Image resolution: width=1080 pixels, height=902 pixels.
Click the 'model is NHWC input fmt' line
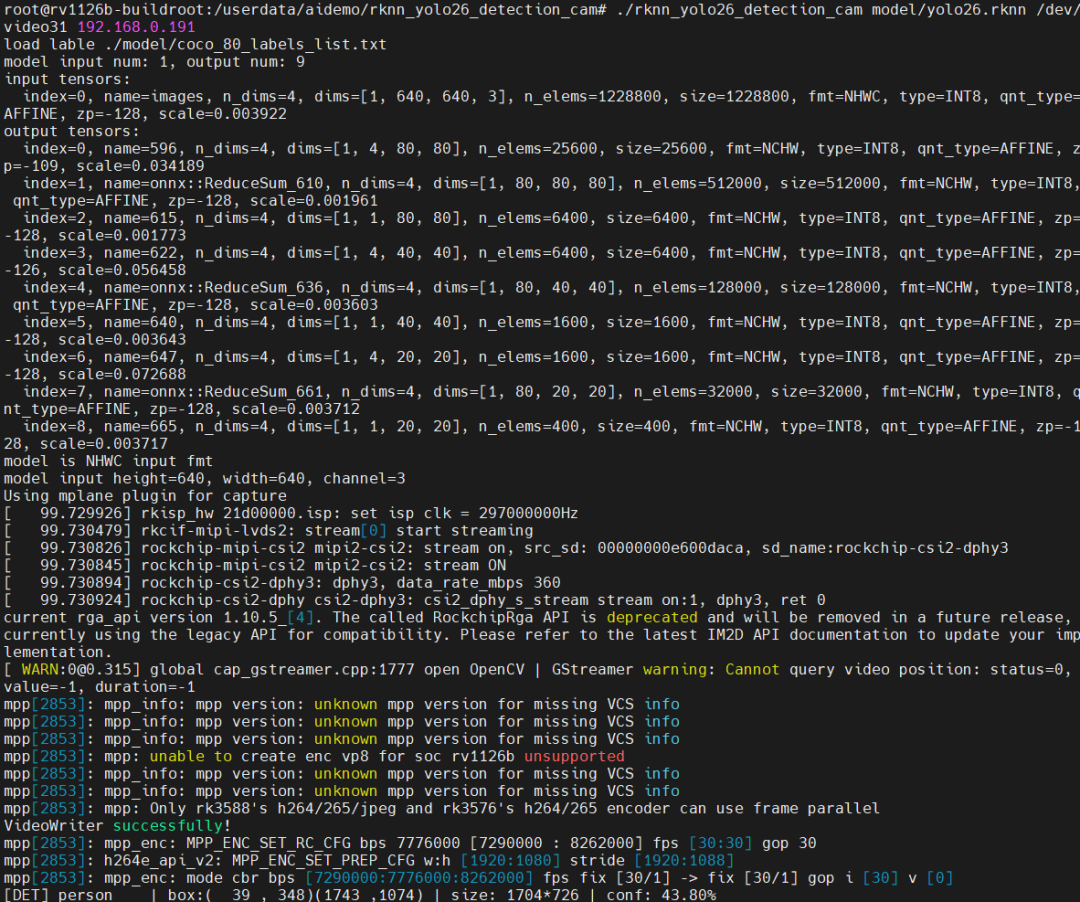pos(108,461)
